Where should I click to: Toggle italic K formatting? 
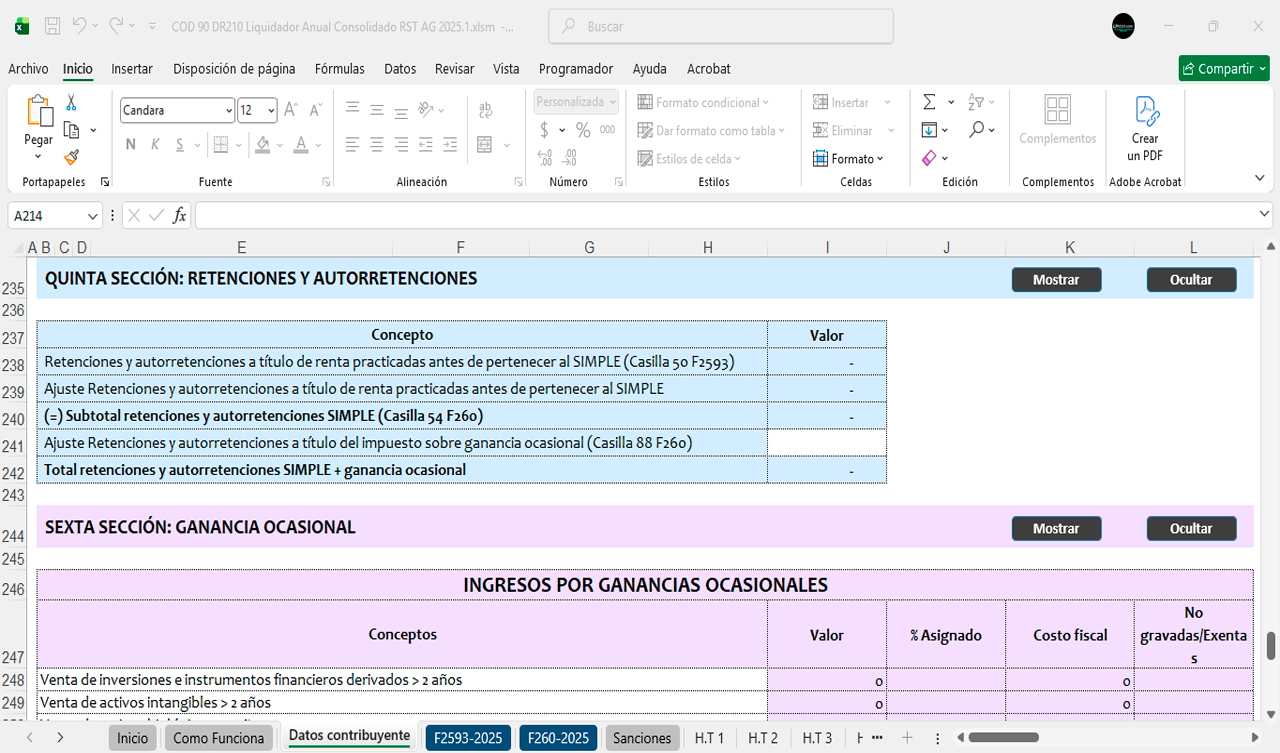[x=155, y=144]
